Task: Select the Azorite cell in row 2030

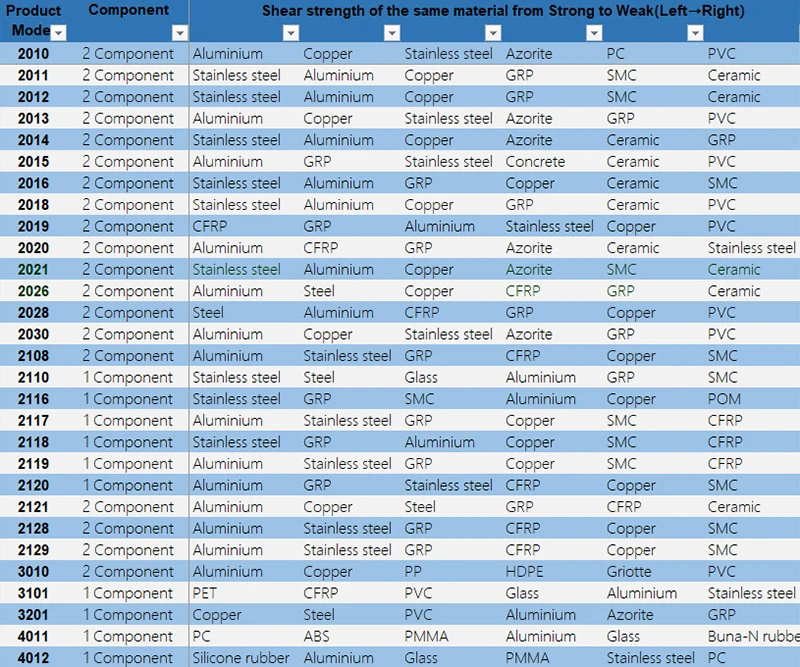Action: tap(529, 334)
